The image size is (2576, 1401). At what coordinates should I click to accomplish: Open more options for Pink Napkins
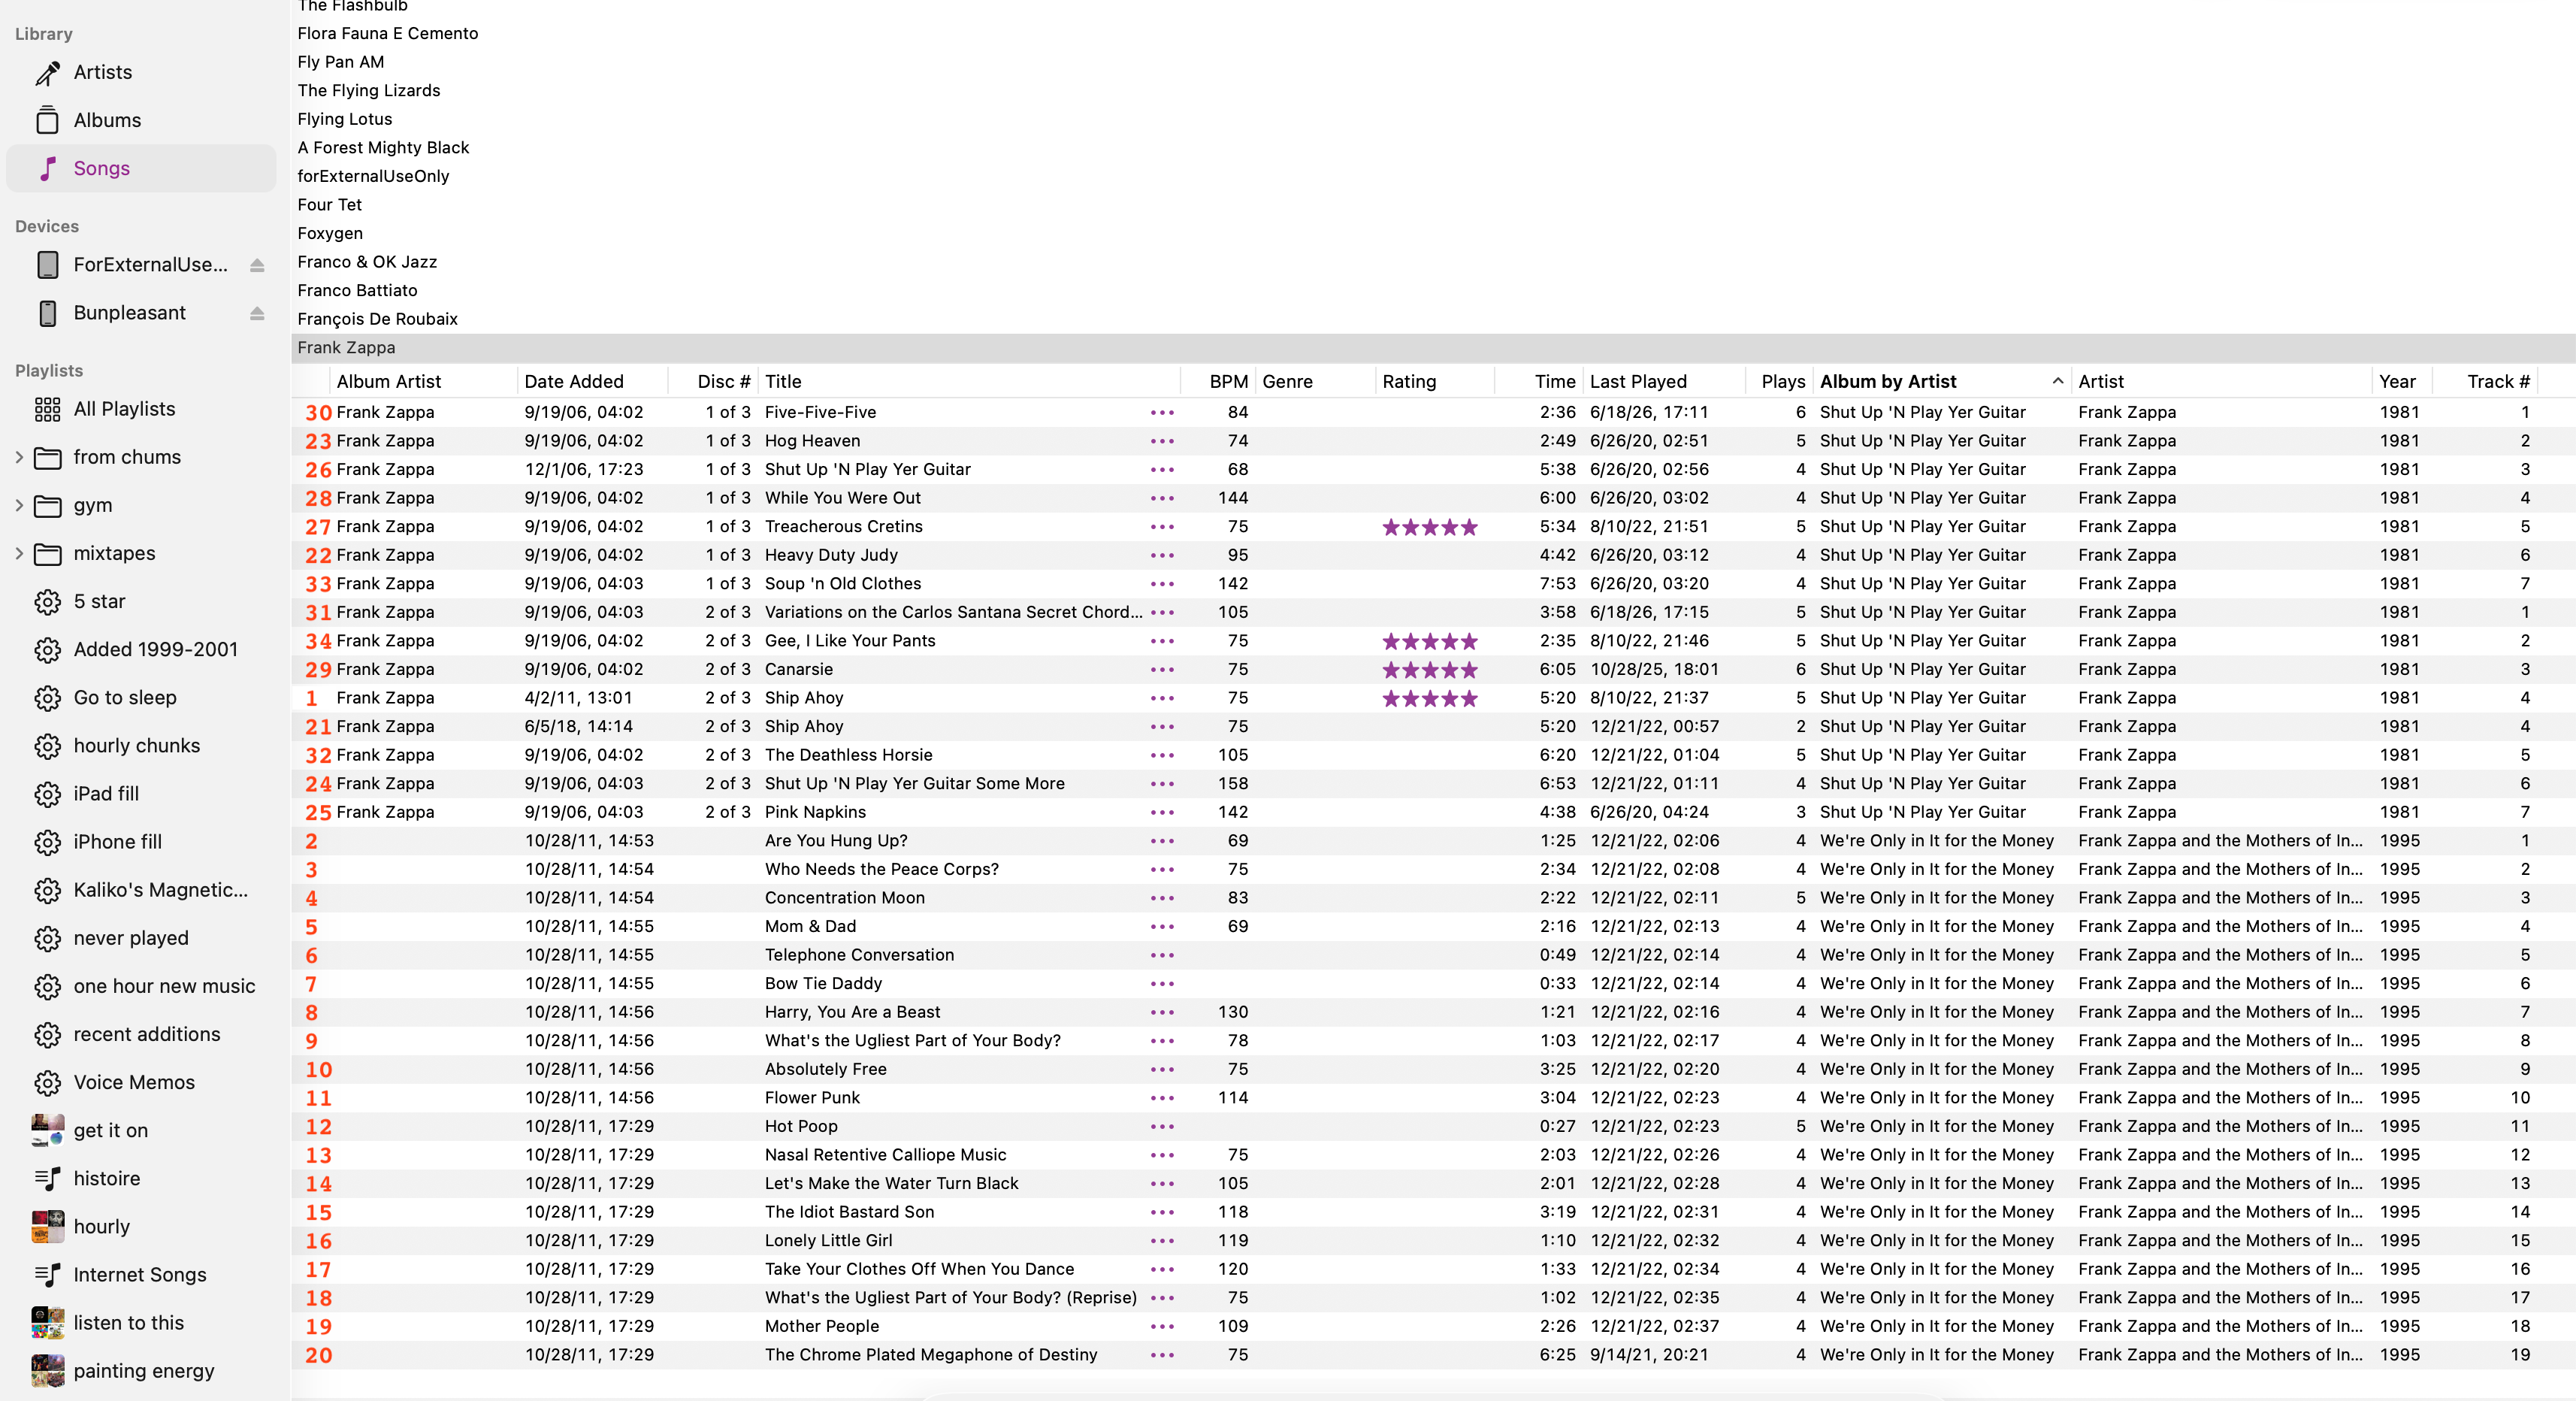coord(1162,813)
